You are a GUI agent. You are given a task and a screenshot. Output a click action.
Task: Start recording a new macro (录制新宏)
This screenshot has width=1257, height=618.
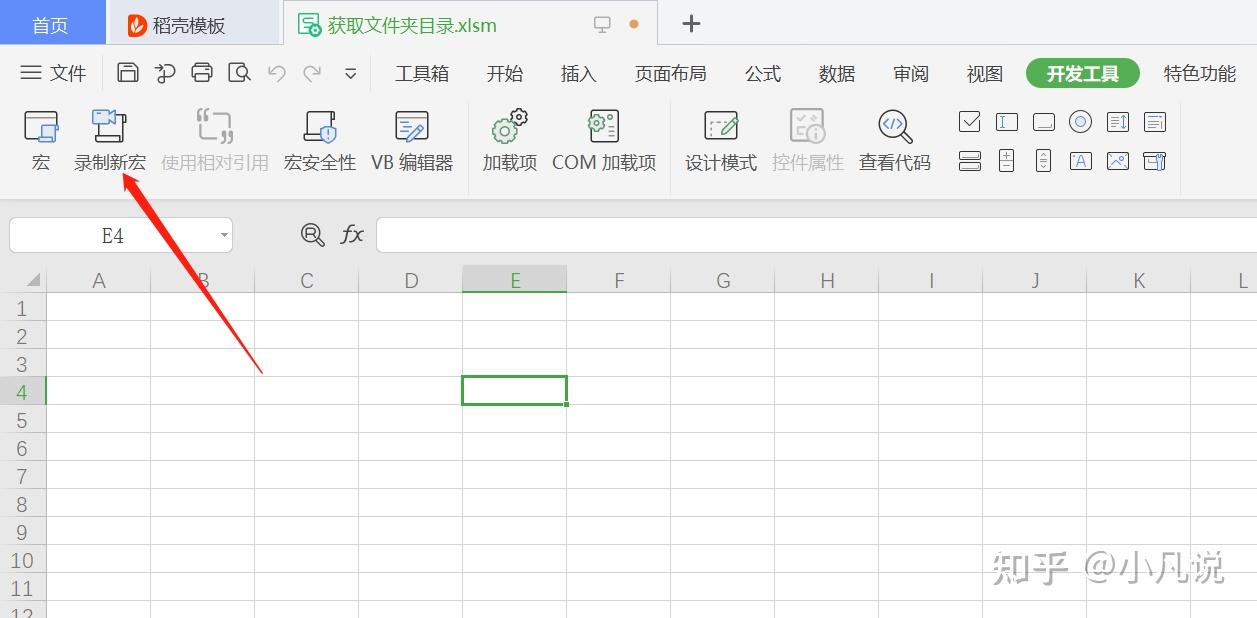(109, 140)
